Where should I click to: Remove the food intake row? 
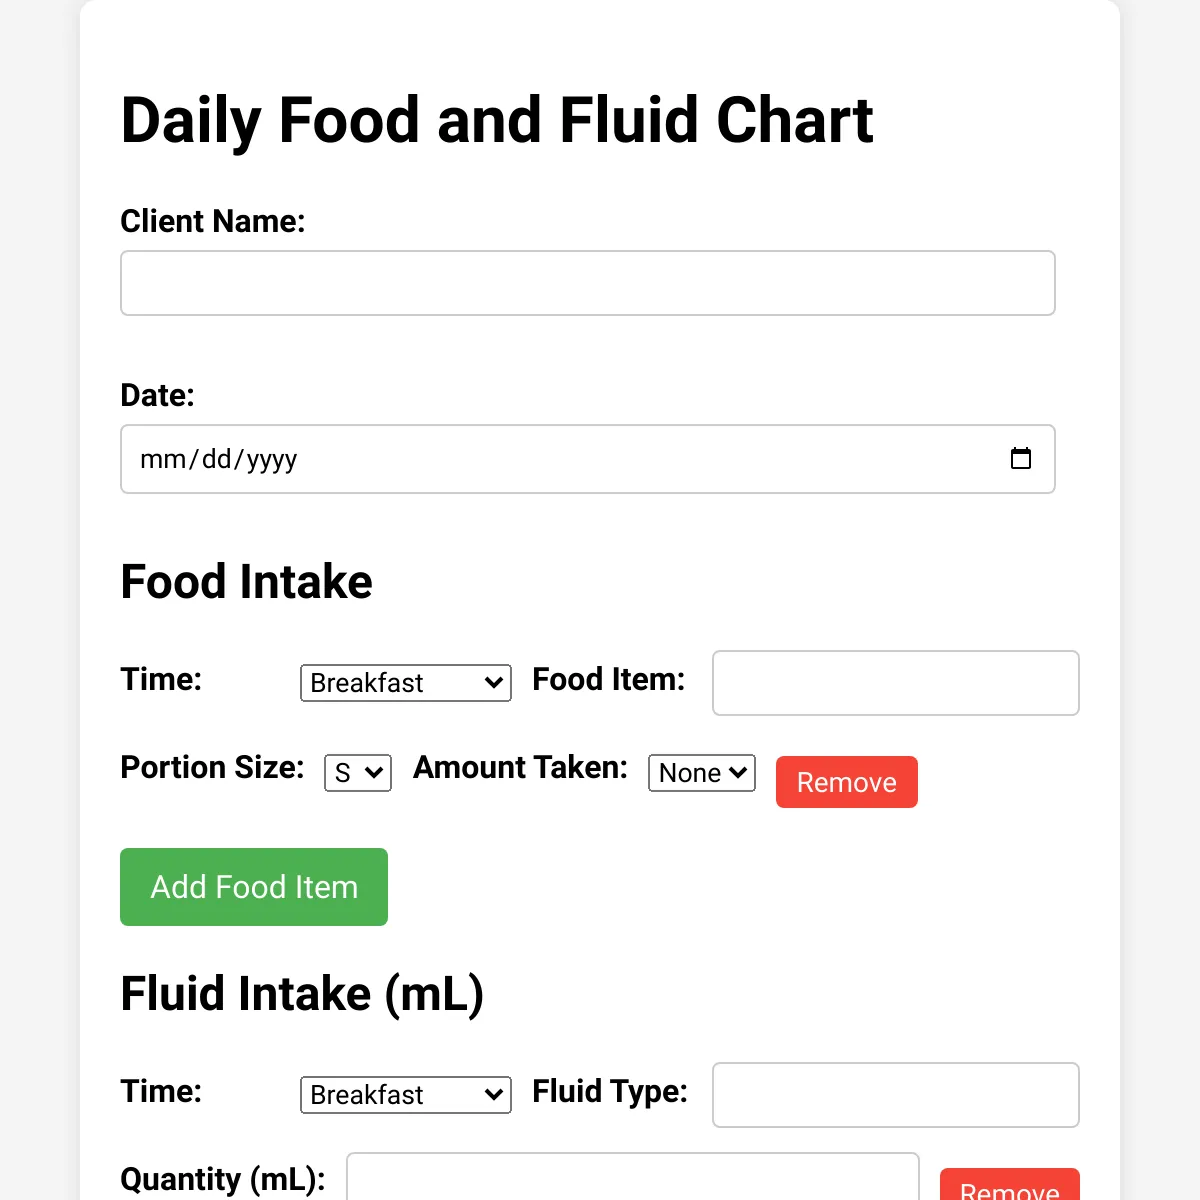(x=847, y=782)
